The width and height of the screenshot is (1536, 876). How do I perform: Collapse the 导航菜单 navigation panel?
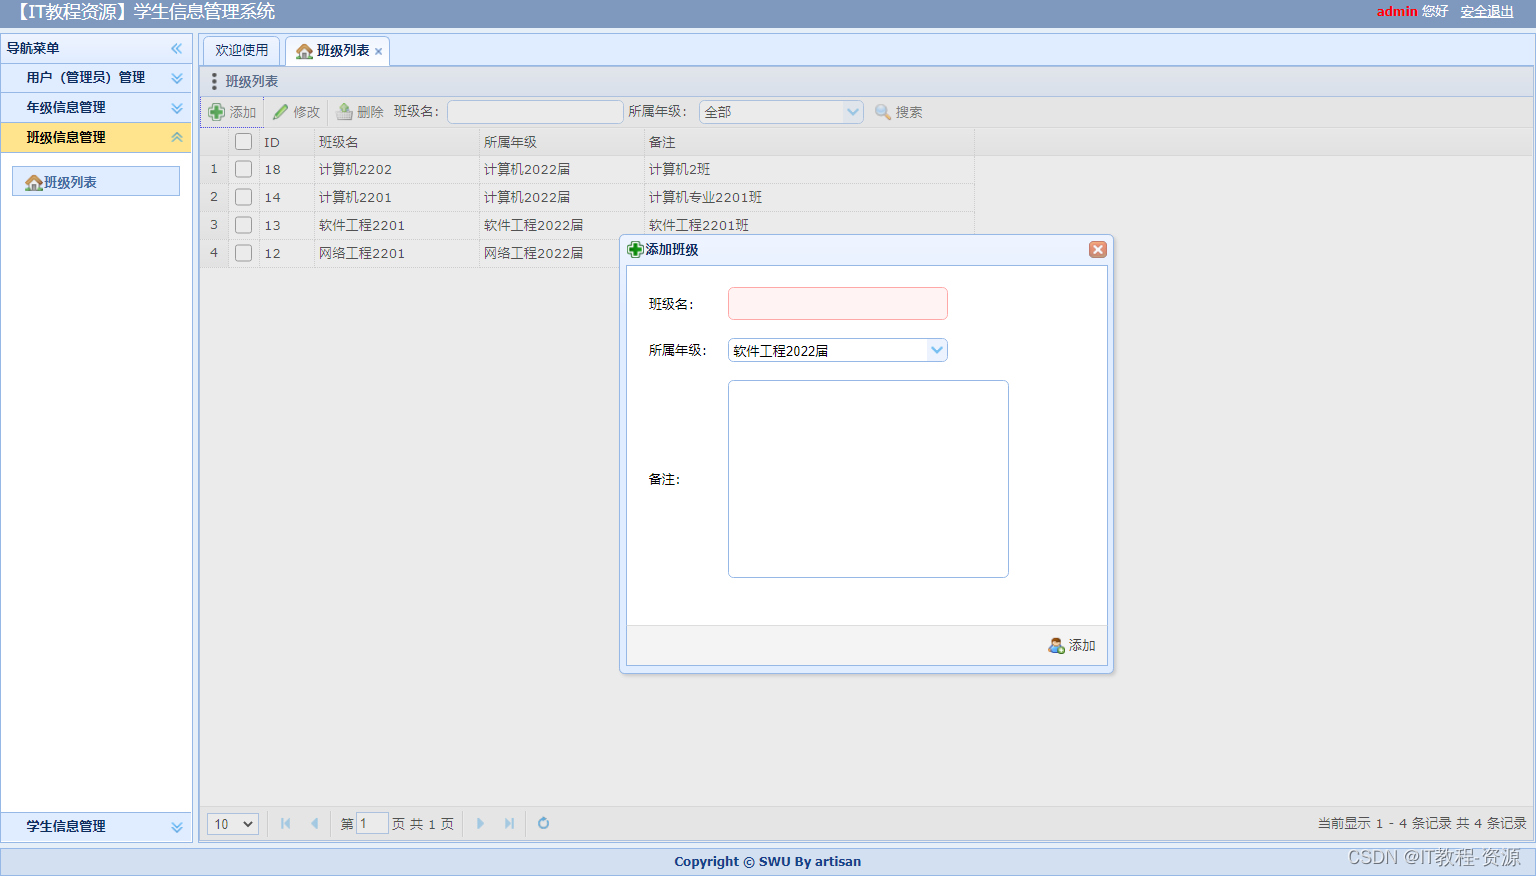pyautogui.click(x=176, y=48)
